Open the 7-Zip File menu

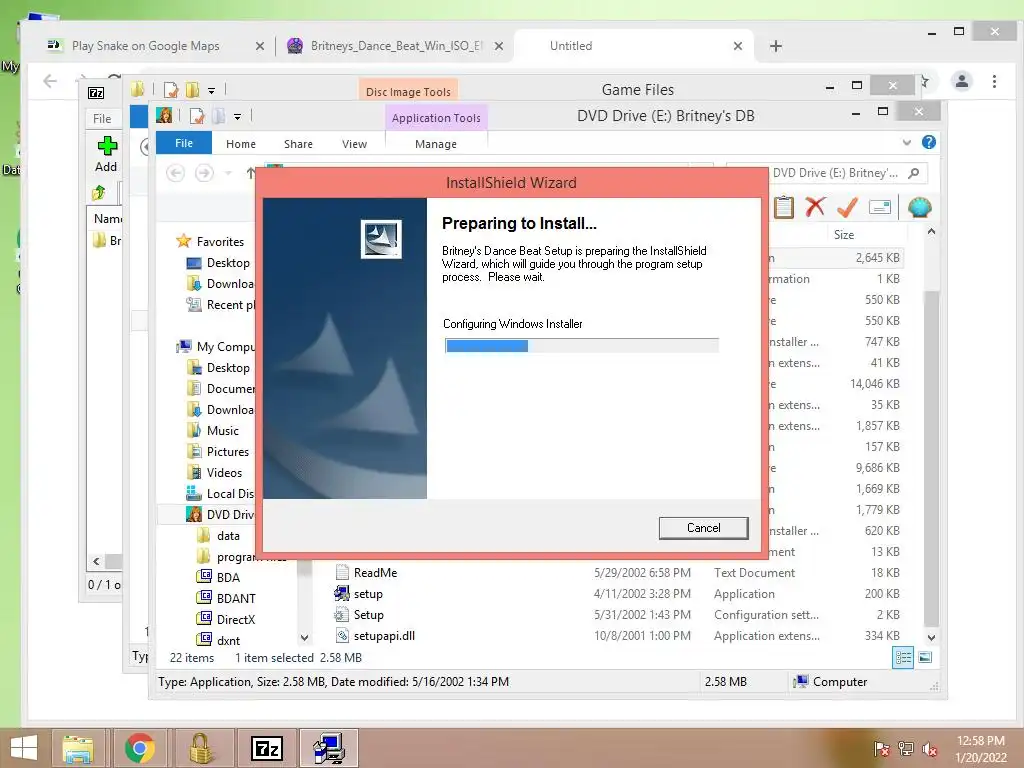click(x=102, y=118)
